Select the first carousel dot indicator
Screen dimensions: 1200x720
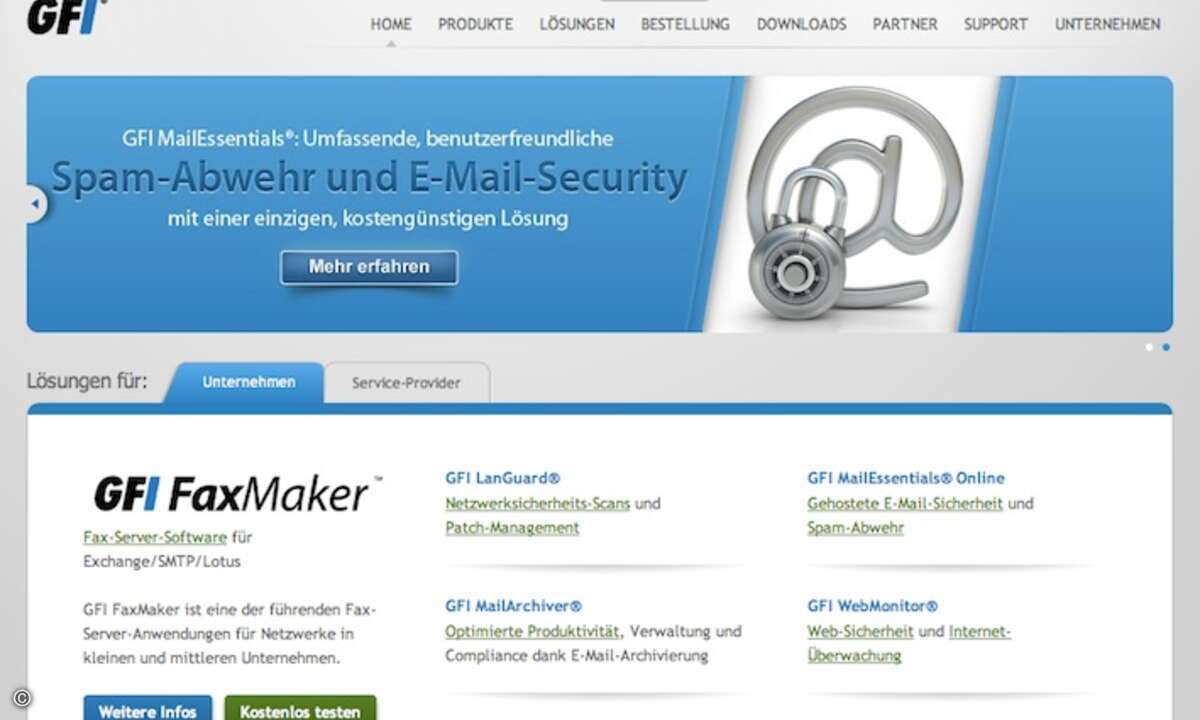(1149, 347)
